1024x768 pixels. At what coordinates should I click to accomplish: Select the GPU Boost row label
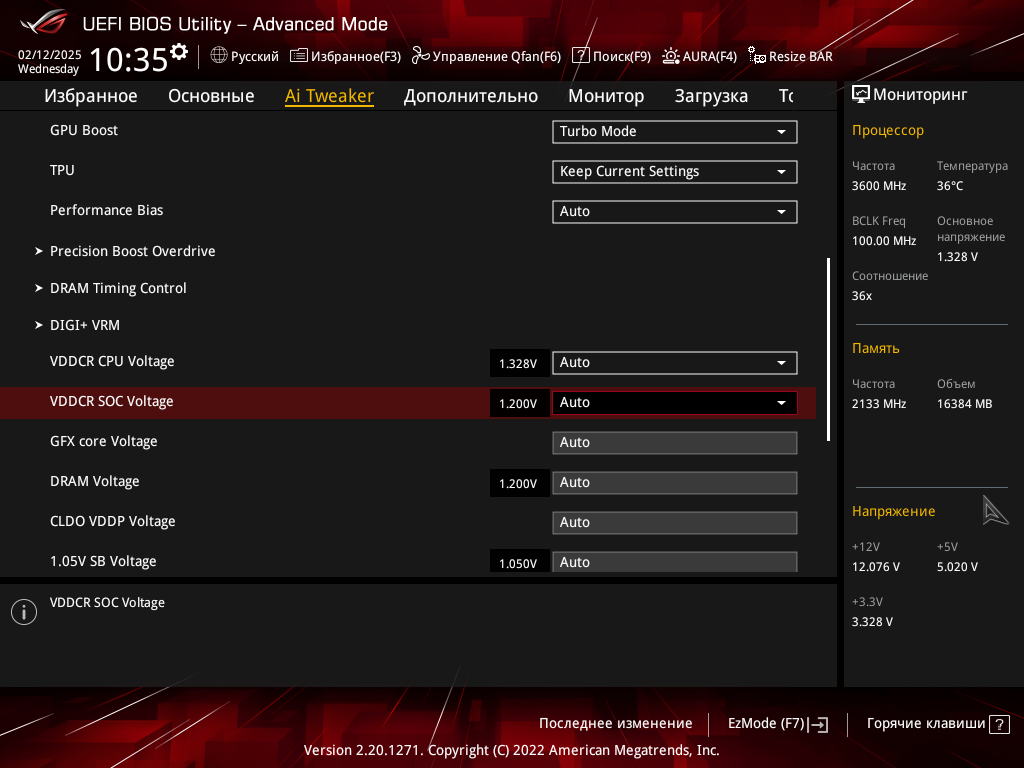coord(84,130)
